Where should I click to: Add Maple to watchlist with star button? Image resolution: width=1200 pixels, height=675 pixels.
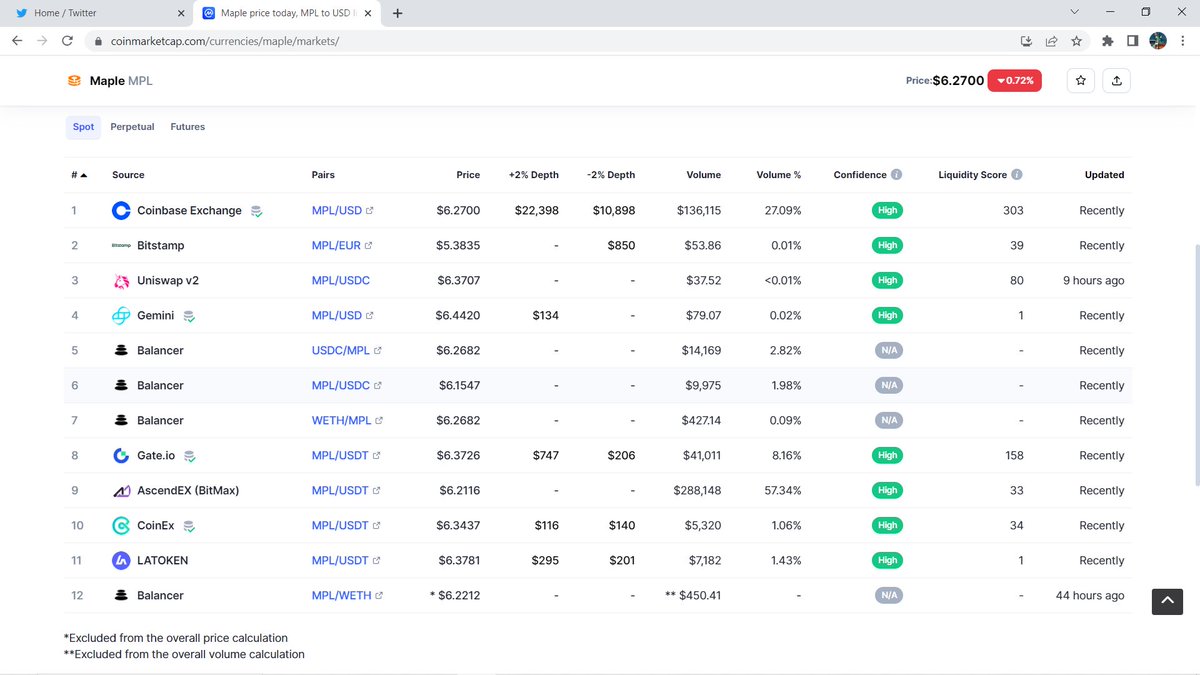point(1080,81)
